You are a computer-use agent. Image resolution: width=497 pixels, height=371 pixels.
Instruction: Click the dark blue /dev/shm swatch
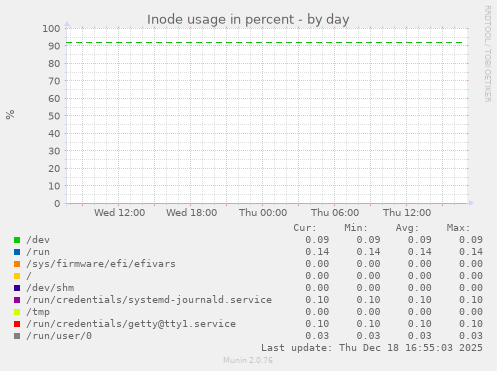[x=17, y=288]
